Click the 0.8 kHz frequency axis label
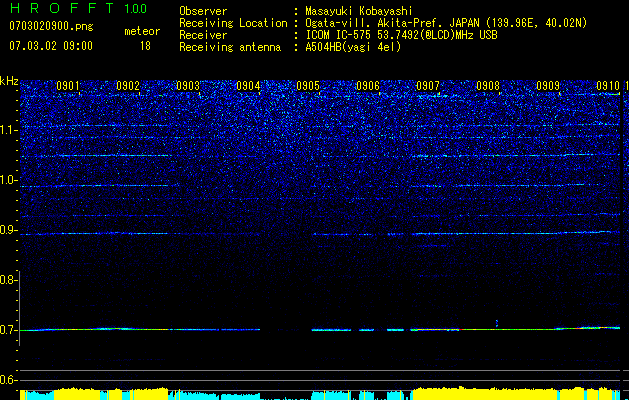 (9, 280)
